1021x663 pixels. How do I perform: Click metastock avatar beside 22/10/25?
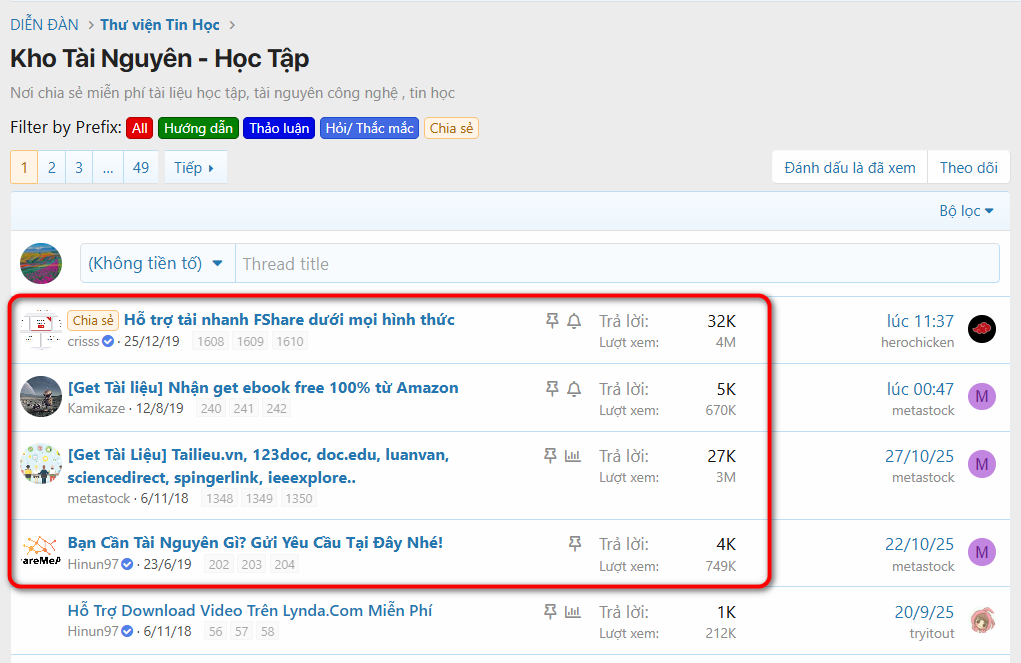[x=982, y=552]
